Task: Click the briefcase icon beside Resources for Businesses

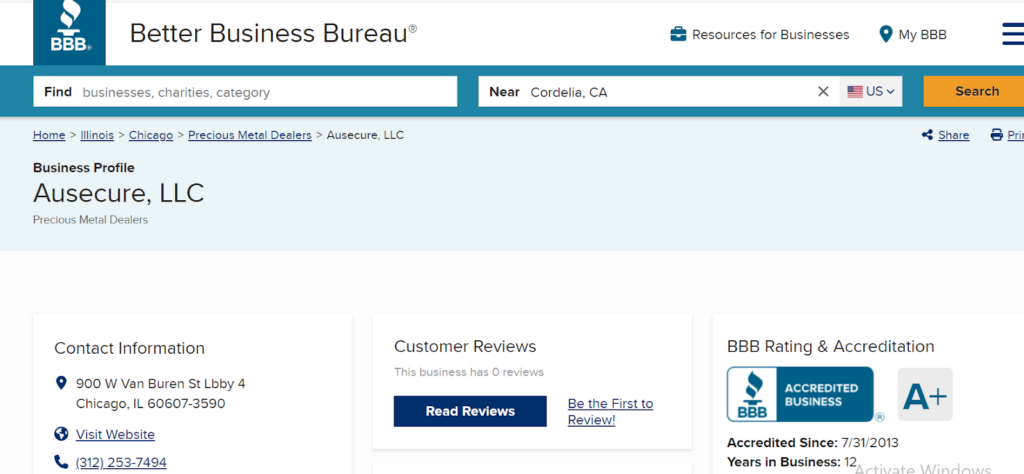Action: coord(678,34)
